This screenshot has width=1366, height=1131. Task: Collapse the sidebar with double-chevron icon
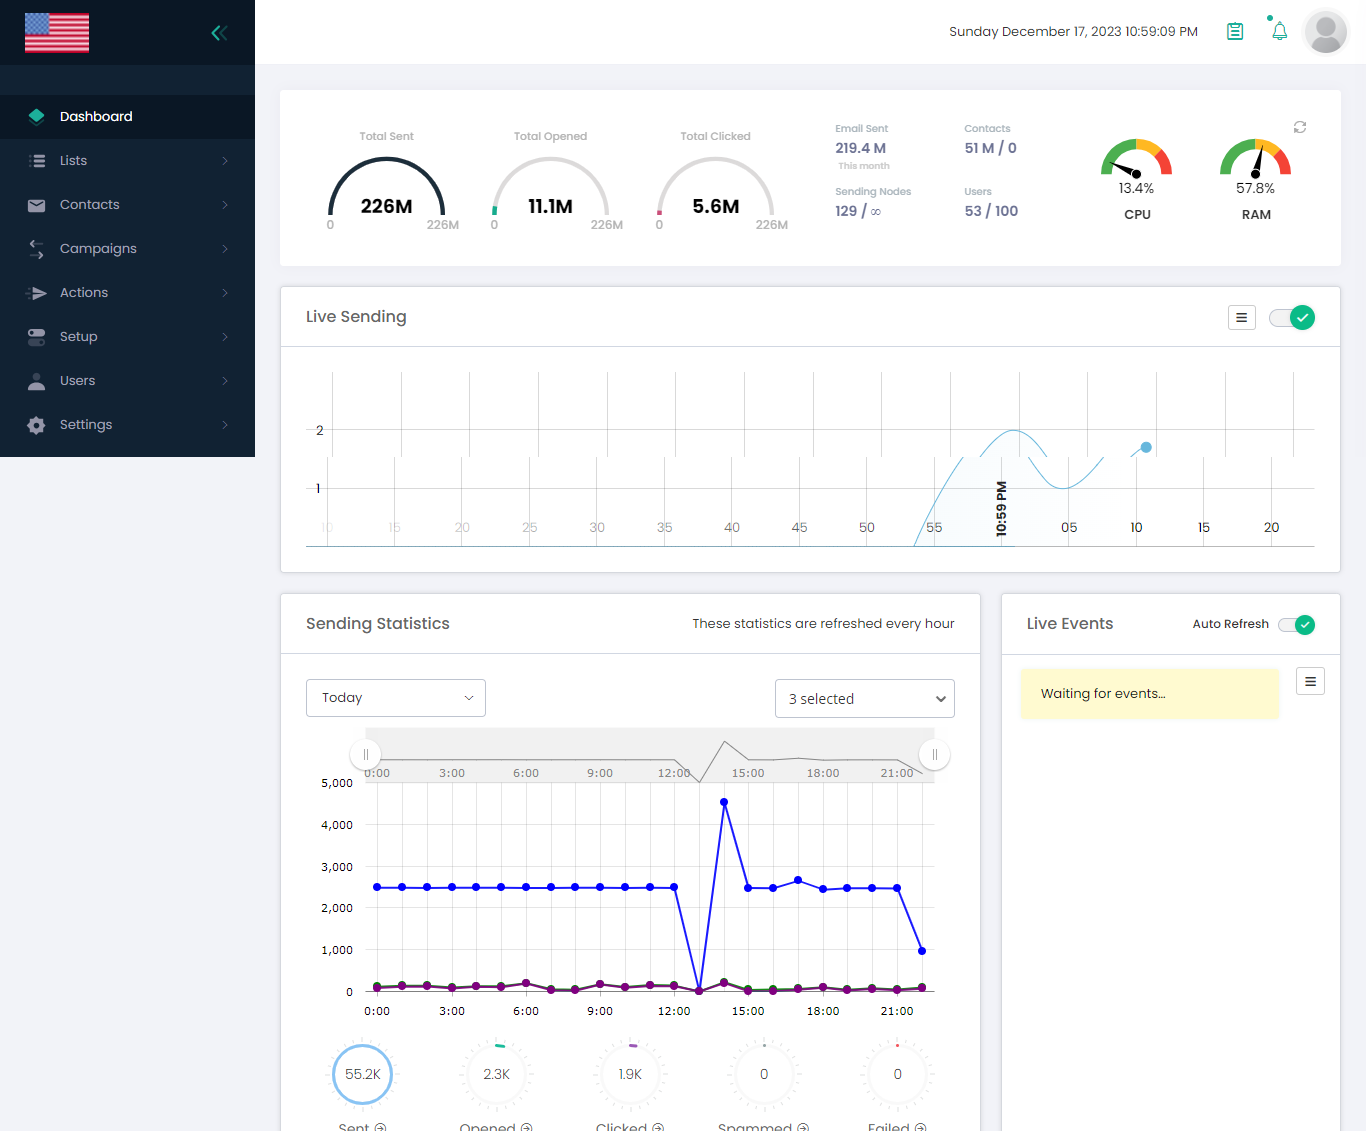pyautogui.click(x=219, y=33)
